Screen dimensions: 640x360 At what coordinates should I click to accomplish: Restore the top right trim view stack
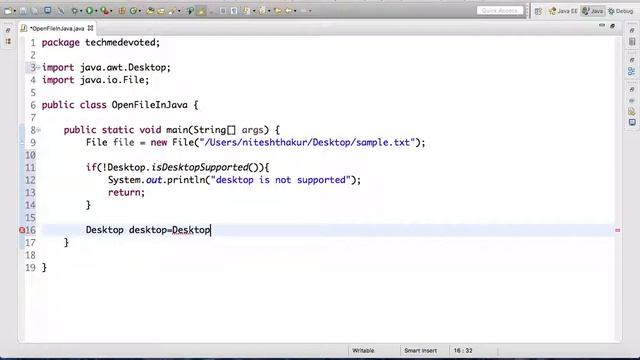point(632,30)
